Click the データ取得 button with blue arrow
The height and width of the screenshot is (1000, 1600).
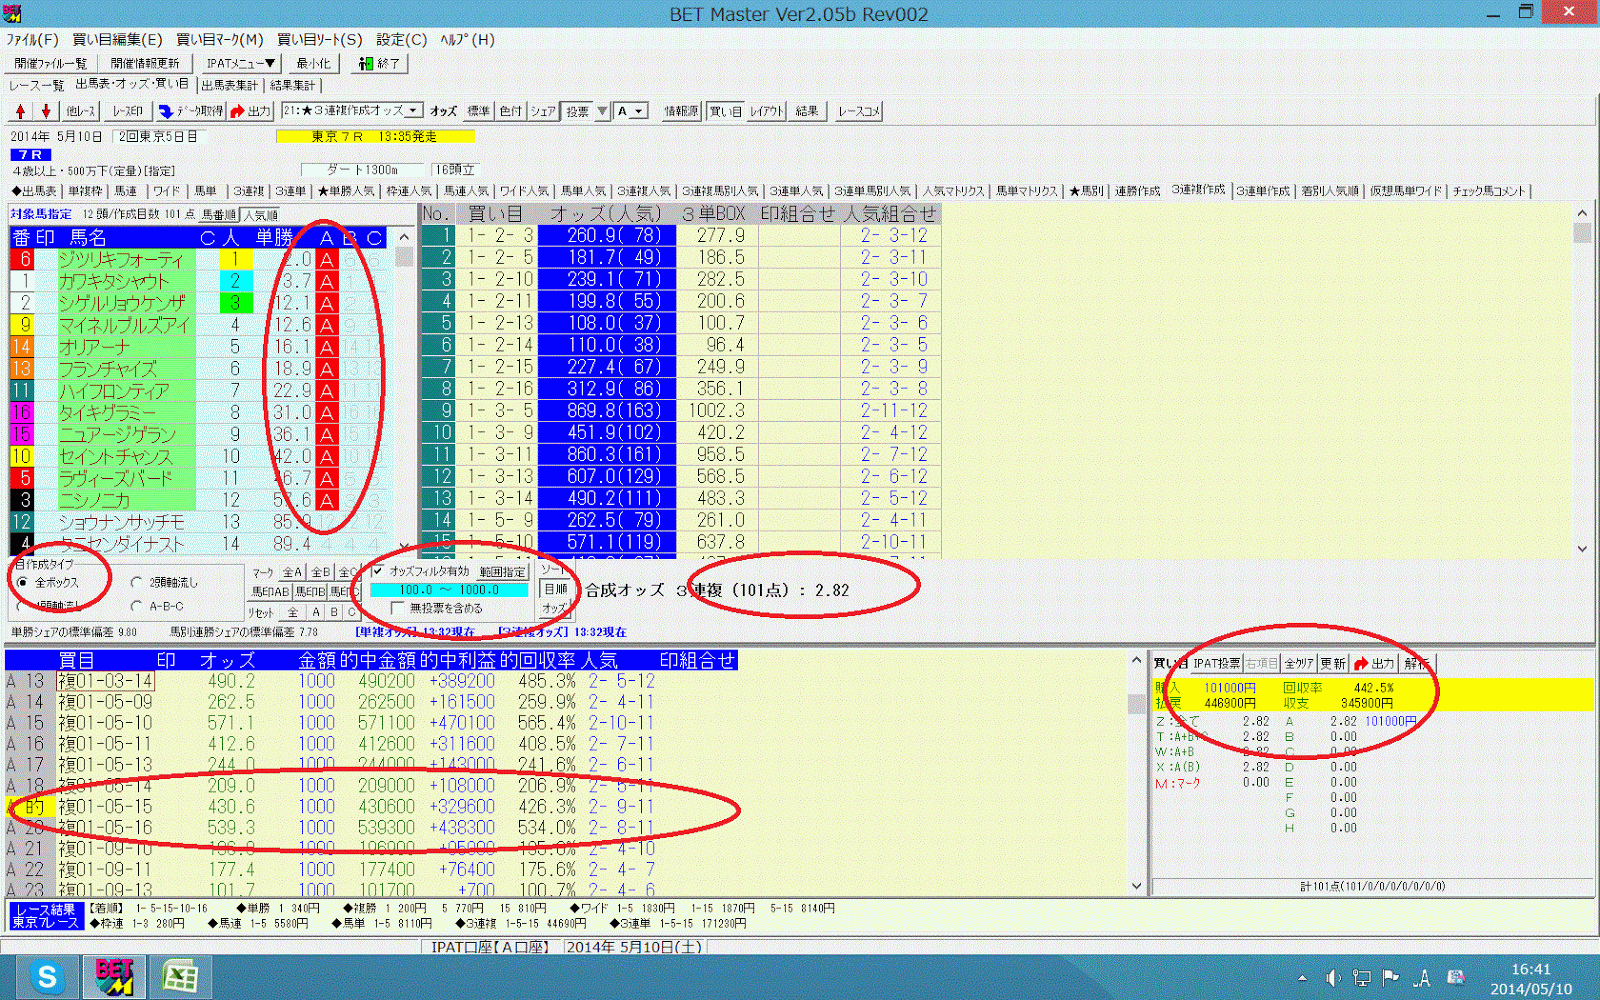[191, 111]
